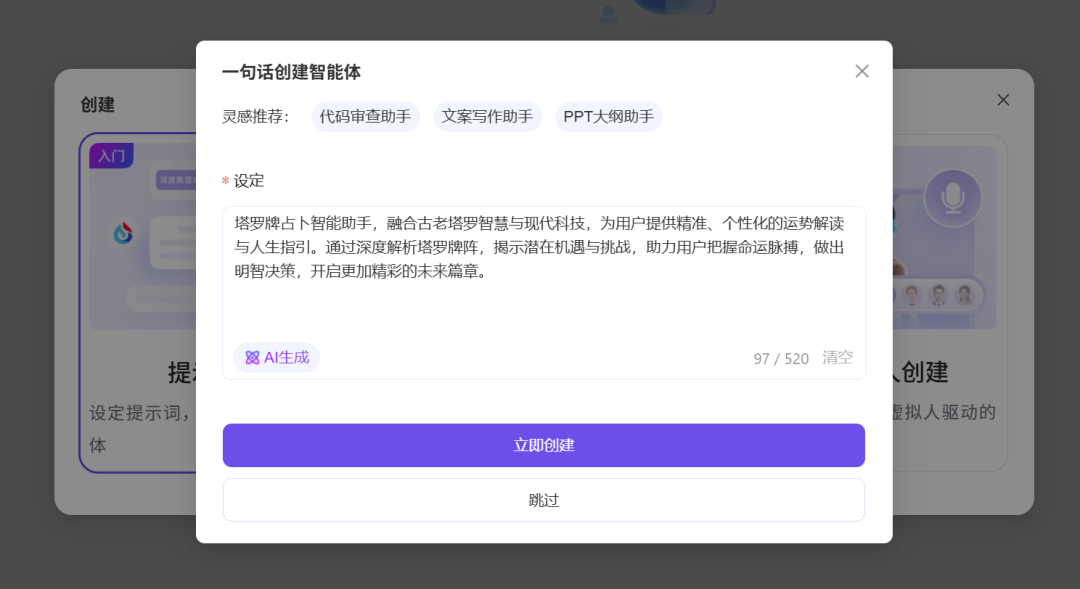The width and height of the screenshot is (1080, 589).
Task: Close the 一句话创建智能体 dialog
Action: point(862,71)
